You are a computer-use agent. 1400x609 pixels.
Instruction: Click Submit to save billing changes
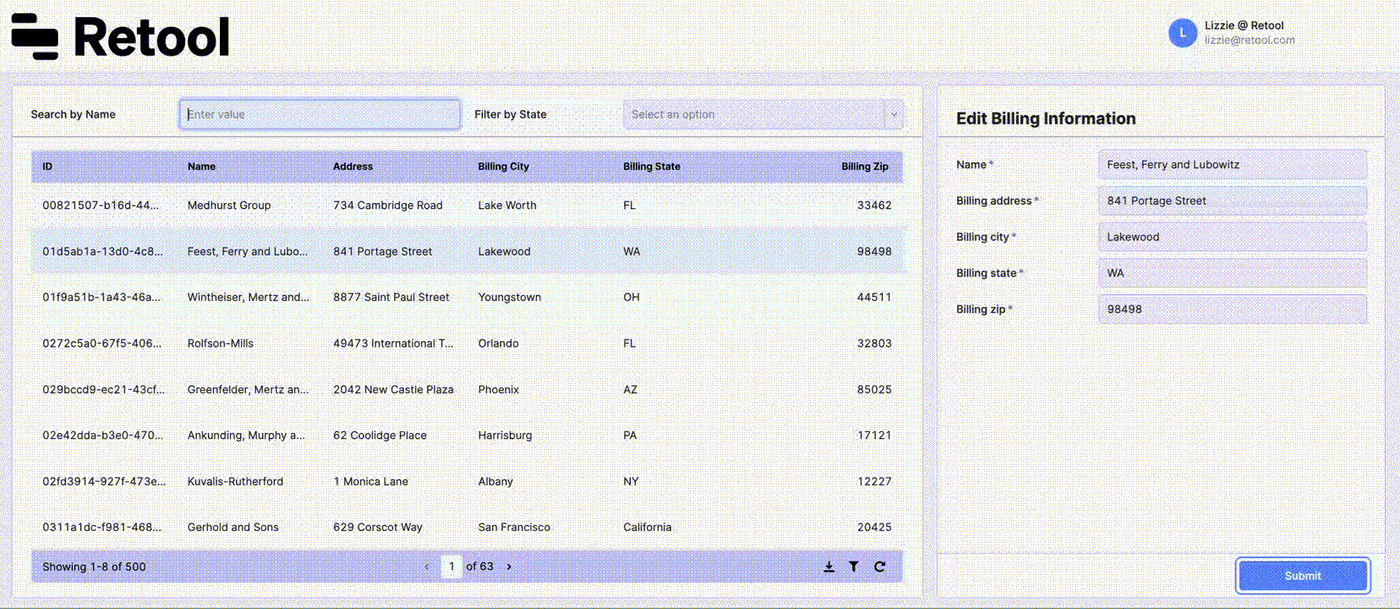(1302, 575)
